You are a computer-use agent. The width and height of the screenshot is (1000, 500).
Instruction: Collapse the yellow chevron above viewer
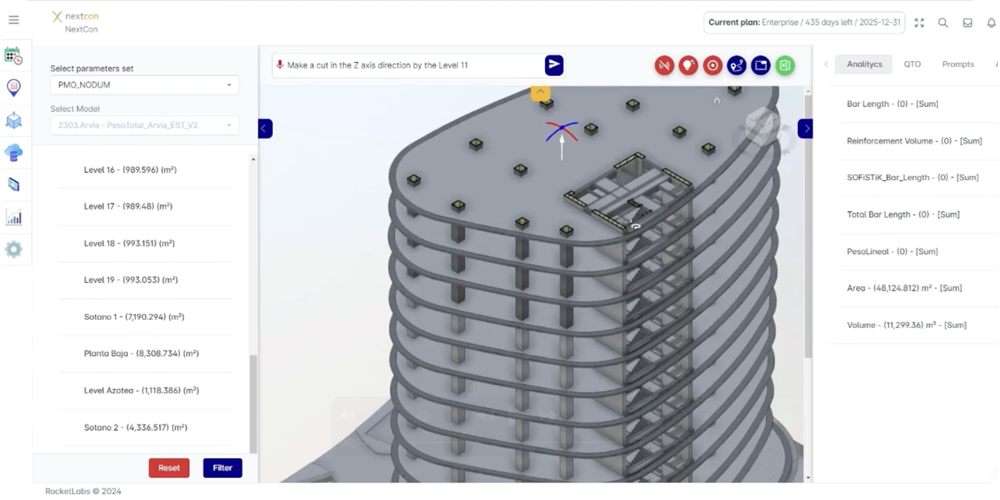tap(540, 92)
